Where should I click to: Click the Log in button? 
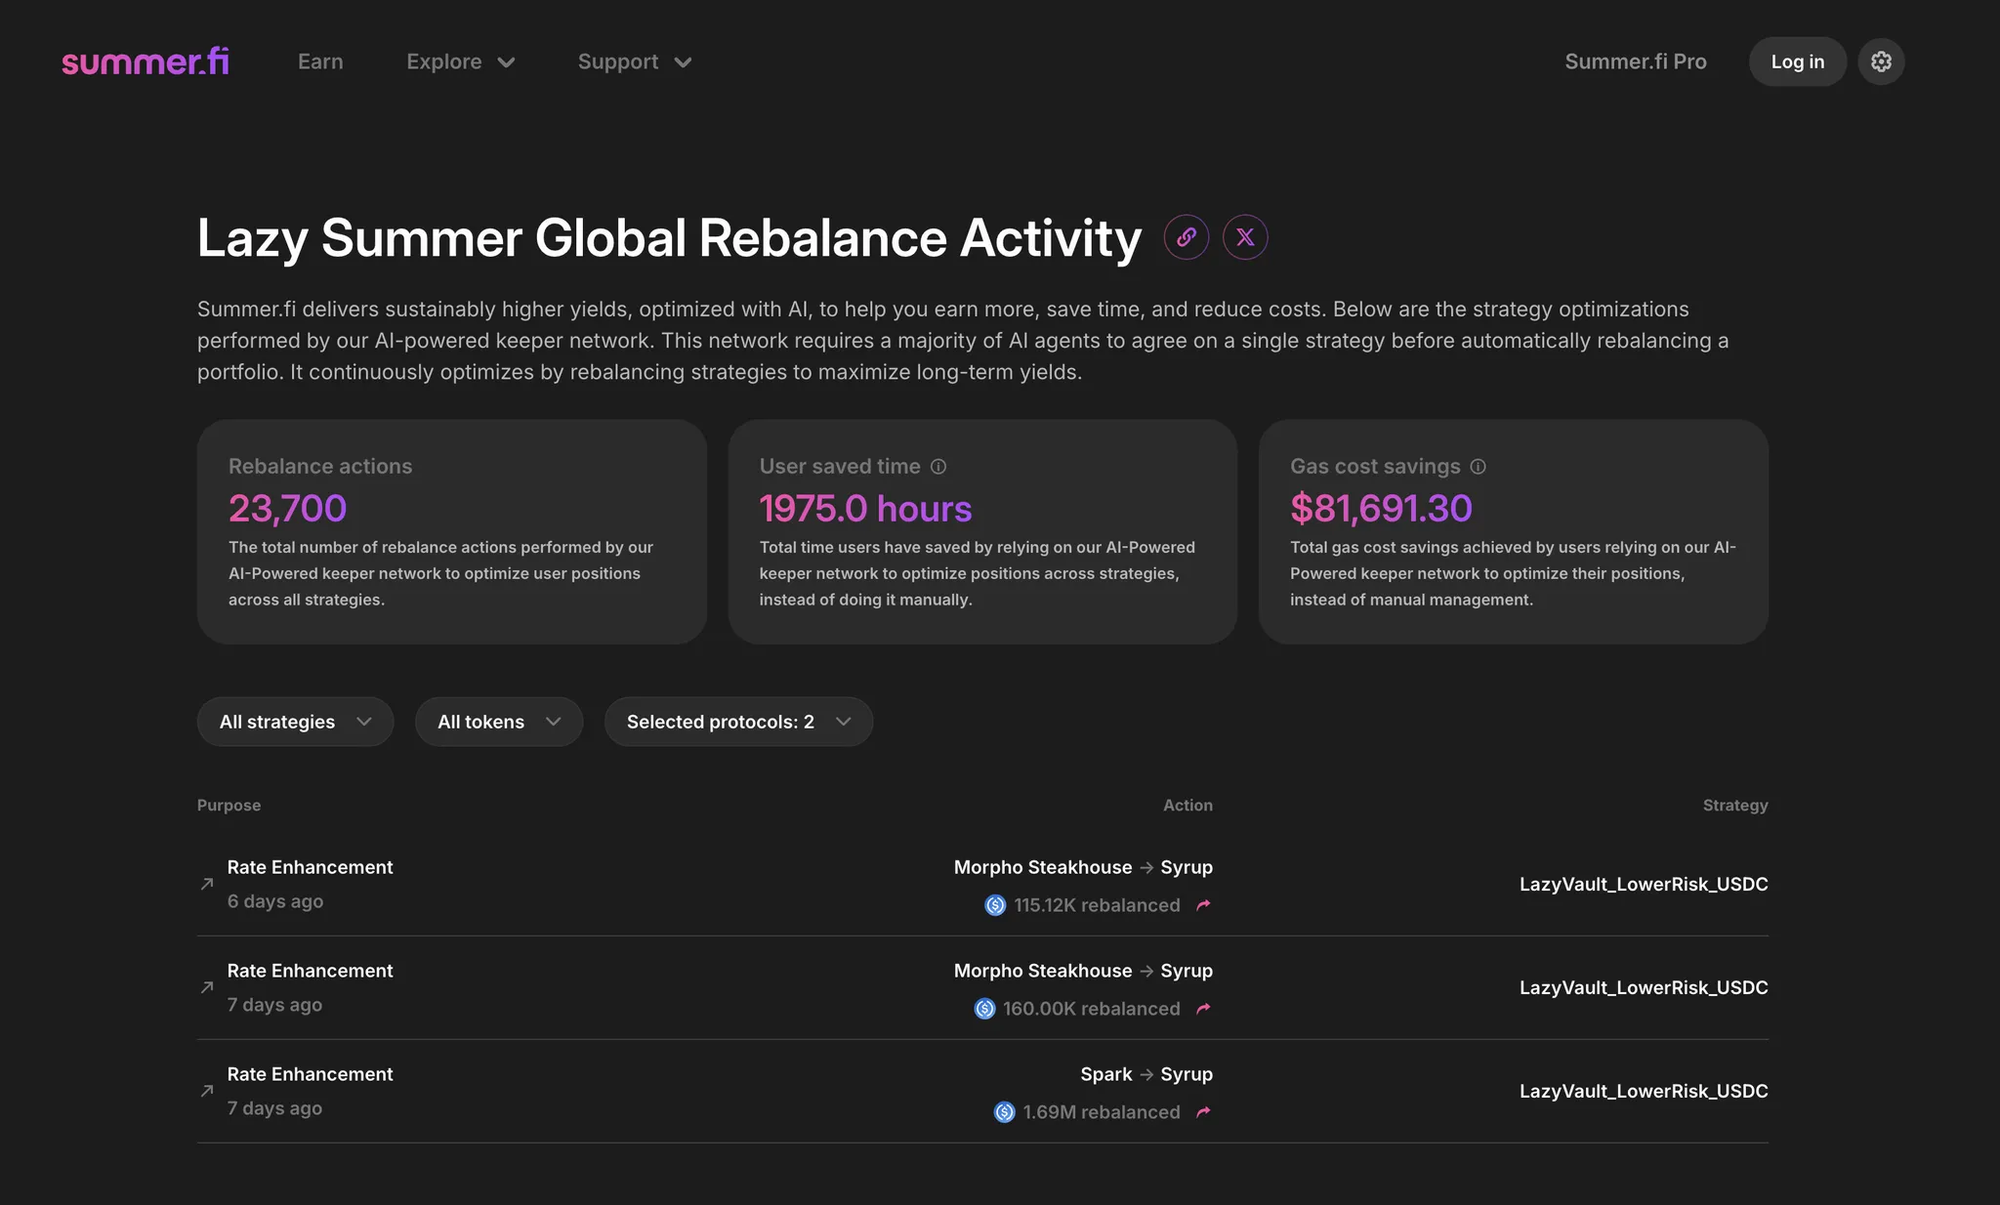1797,62
